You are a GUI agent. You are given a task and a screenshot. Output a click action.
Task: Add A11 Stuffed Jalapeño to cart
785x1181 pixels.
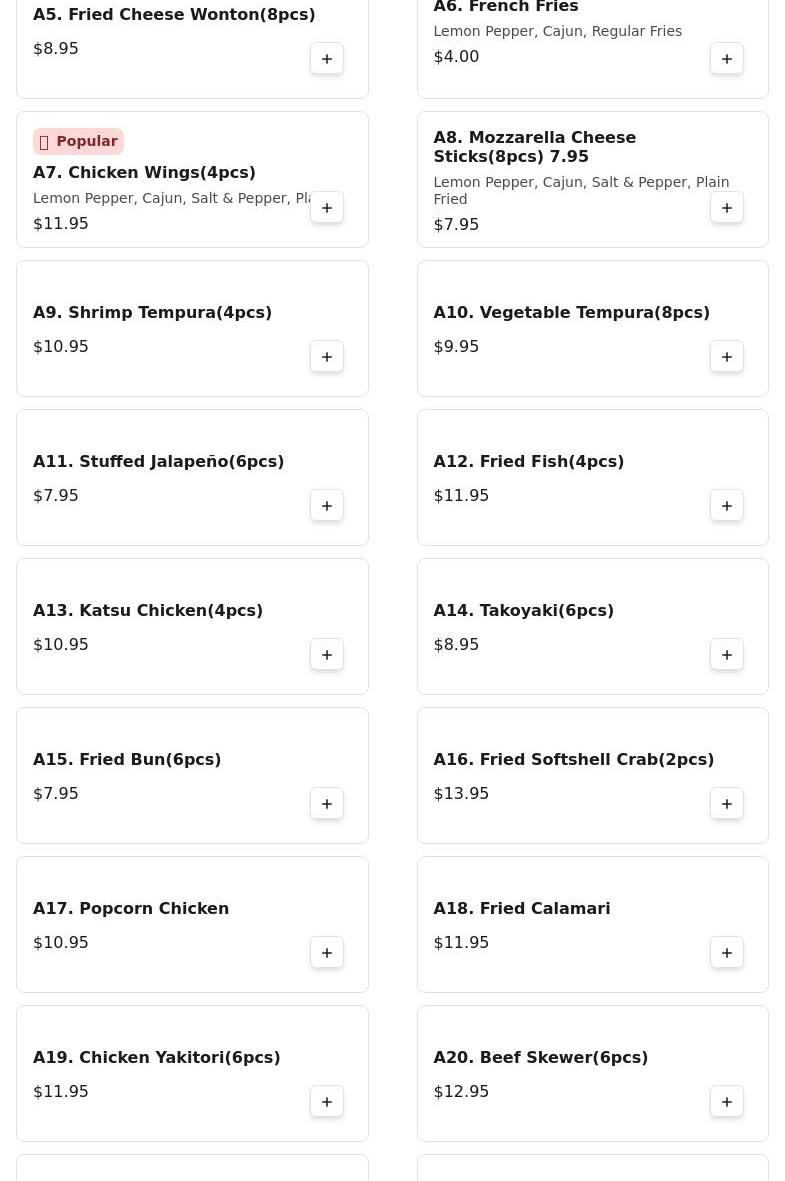pos(327,506)
